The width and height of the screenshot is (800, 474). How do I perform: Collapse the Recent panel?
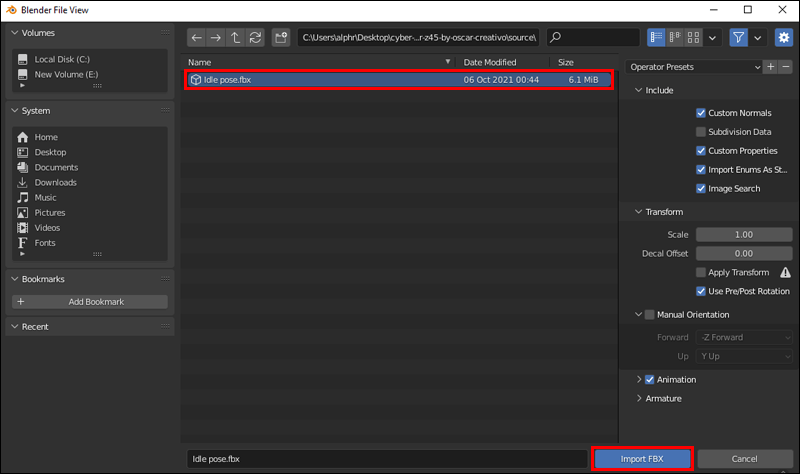[x=15, y=327]
